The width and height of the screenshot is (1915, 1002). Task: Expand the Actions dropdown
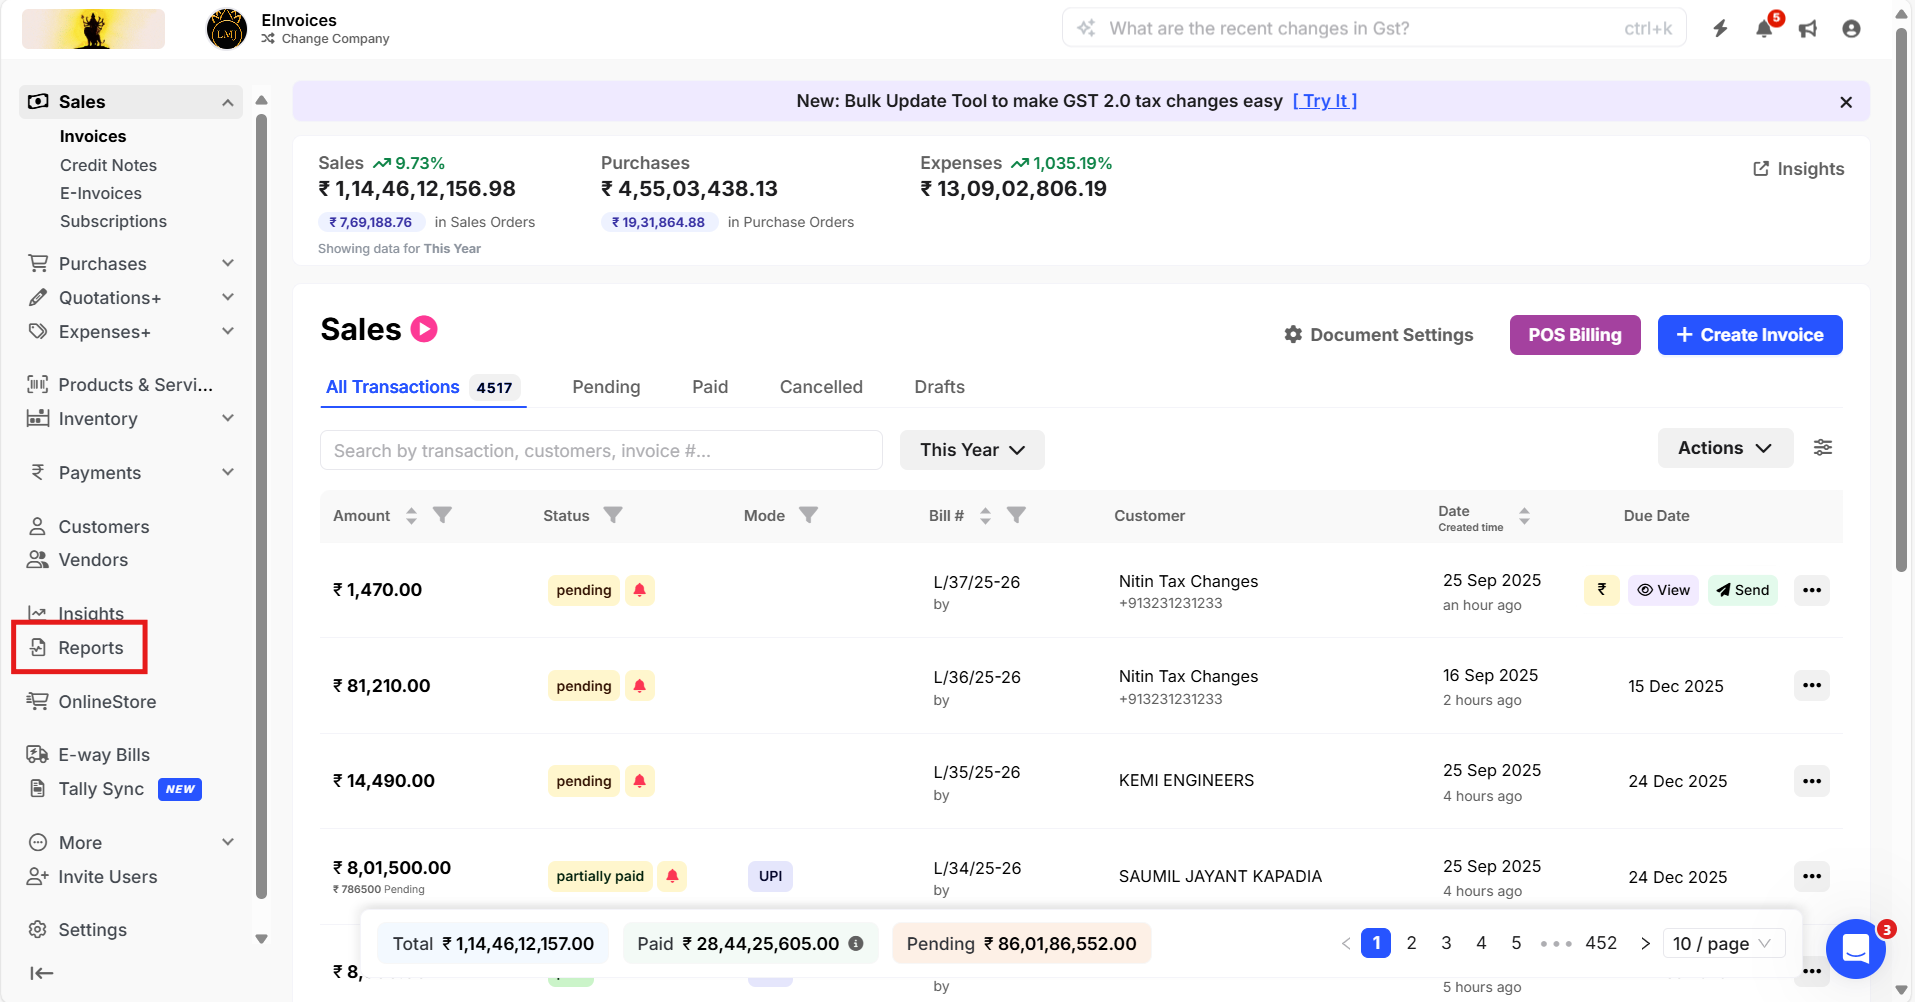[x=1724, y=448]
